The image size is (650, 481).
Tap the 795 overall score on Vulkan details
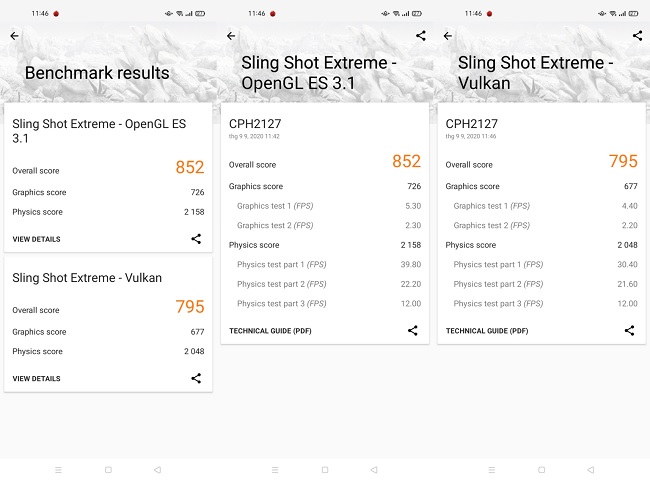[x=623, y=162]
